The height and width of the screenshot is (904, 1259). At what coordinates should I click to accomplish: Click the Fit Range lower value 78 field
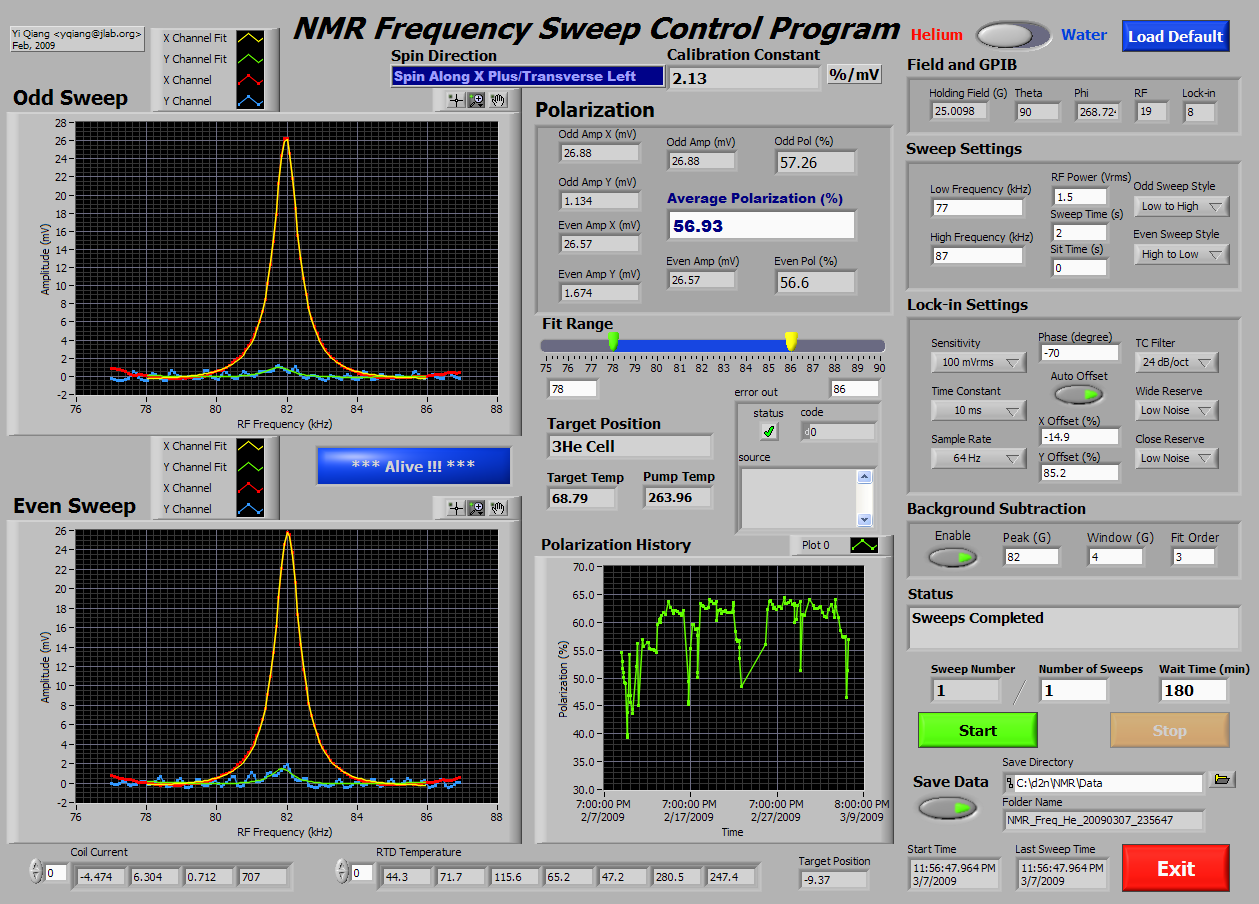pyautogui.click(x=573, y=388)
